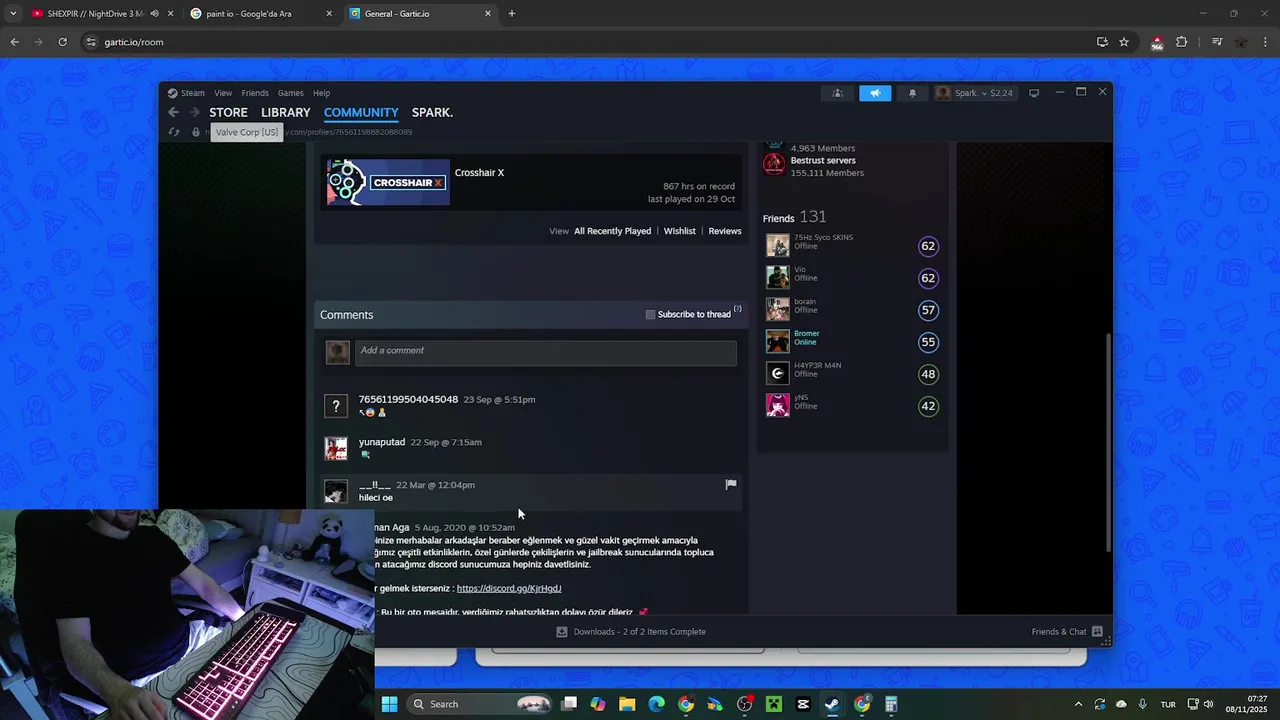Viewport: 1280px width, 720px height.
Task: Open Chrome tab search dropdown
Action: (13, 14)
